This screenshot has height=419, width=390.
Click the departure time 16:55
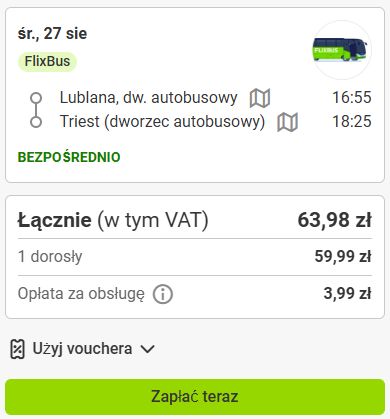(352, 97)
